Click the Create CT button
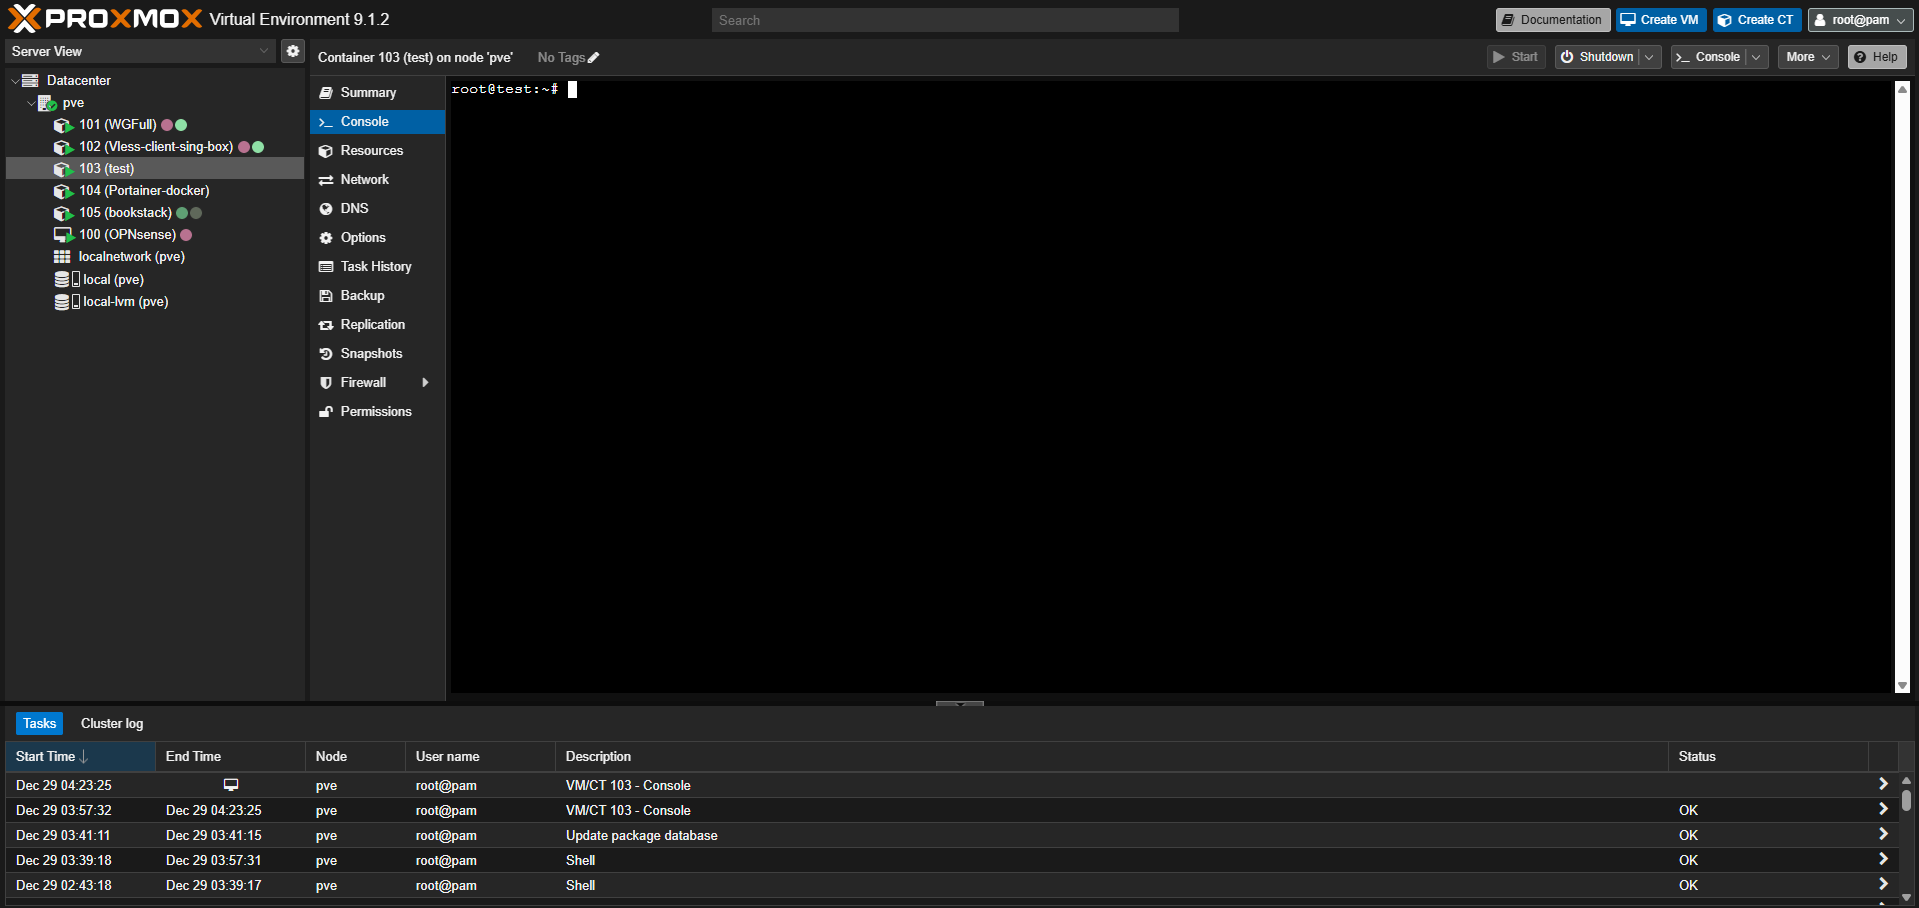This screenshot has height=908, width=1919. pyautogui.click(x=1757, y=20)
